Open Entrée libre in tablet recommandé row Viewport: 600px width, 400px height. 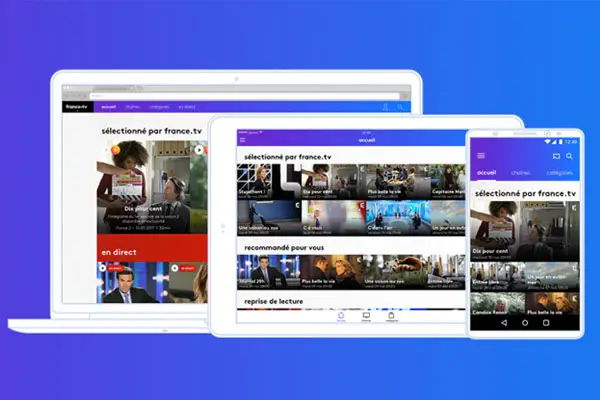446,272
